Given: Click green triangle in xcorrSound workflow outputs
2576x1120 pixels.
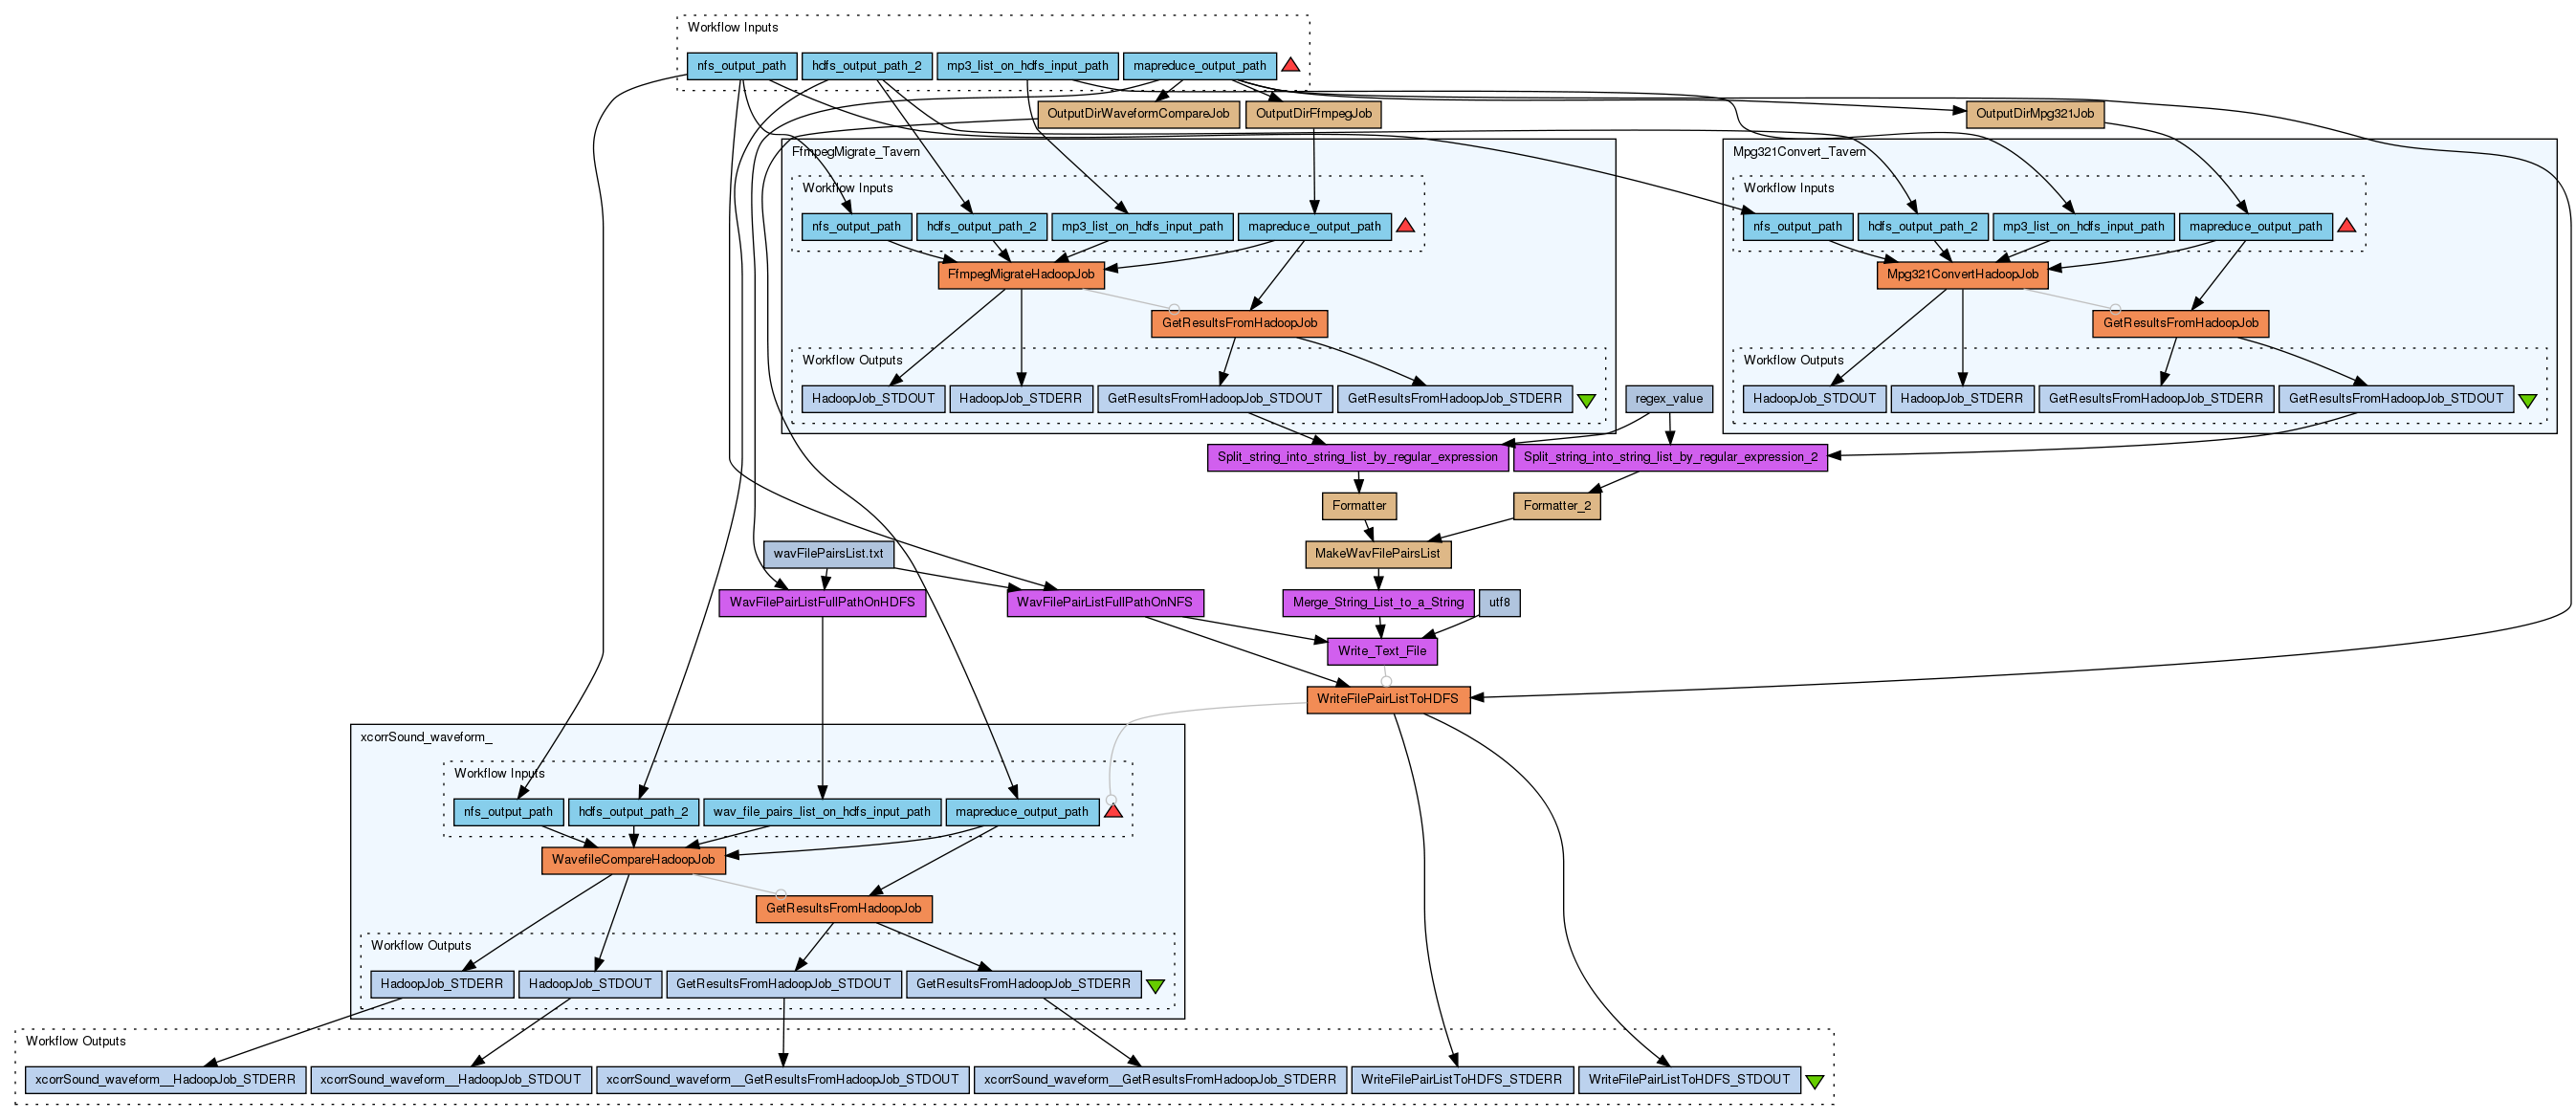Looking at the screenshot, I should click(x=1155, y=986).
